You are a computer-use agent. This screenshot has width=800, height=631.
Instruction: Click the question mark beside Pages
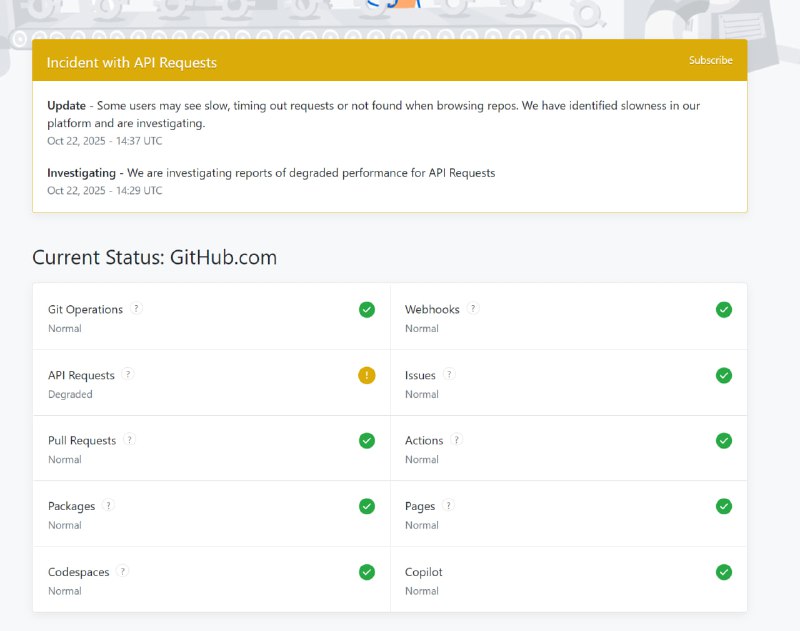pyautogui.click(x=449, y=506)
